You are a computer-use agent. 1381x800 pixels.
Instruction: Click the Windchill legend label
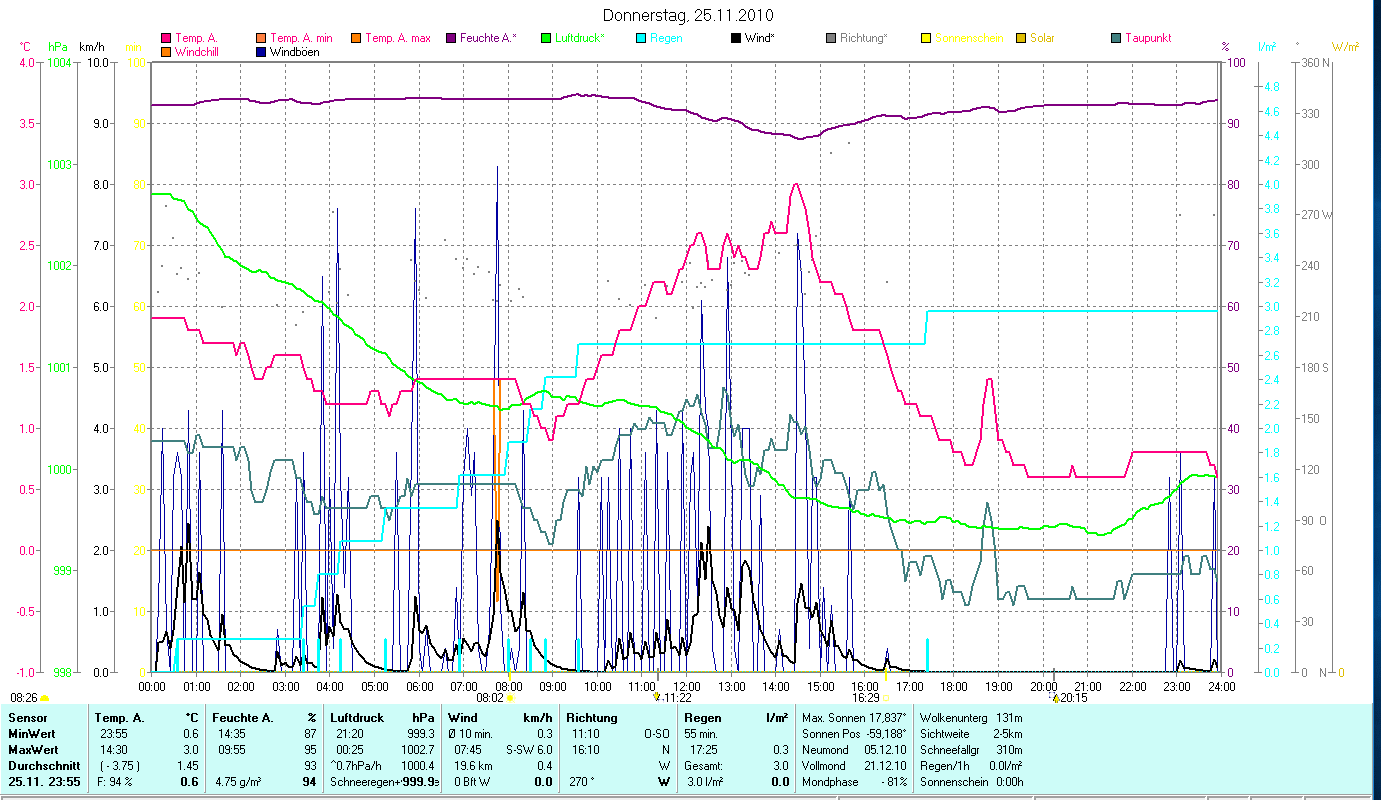click(x=197, y=52)
